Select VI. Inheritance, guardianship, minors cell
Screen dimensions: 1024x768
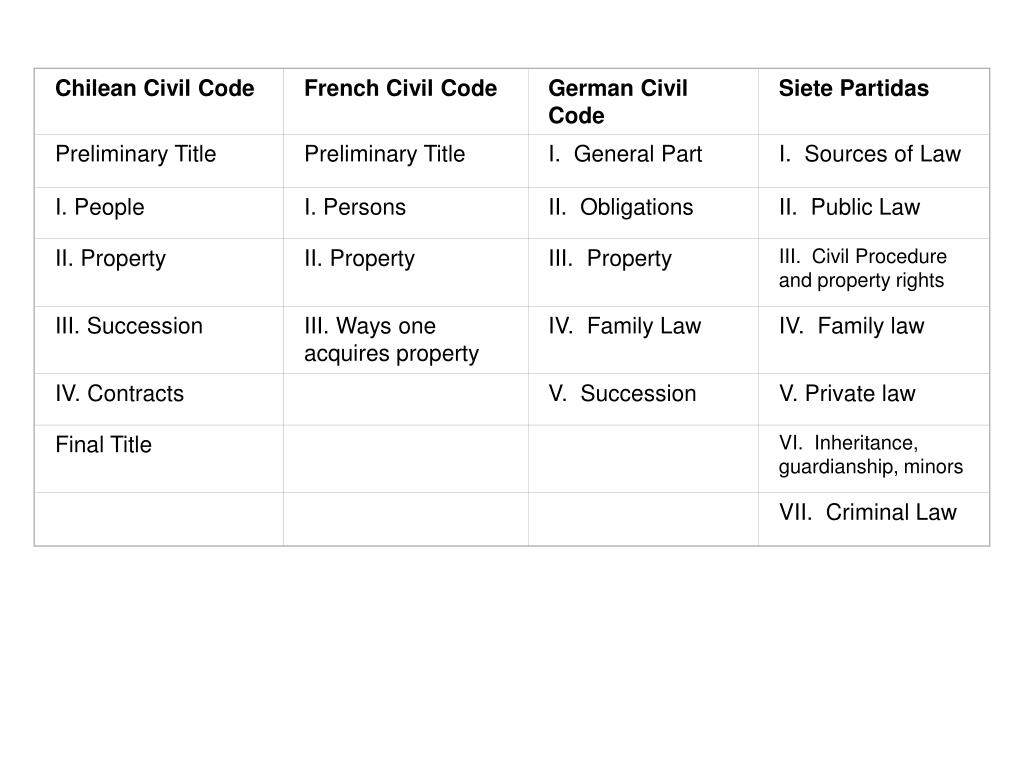(x=874, y=458)
